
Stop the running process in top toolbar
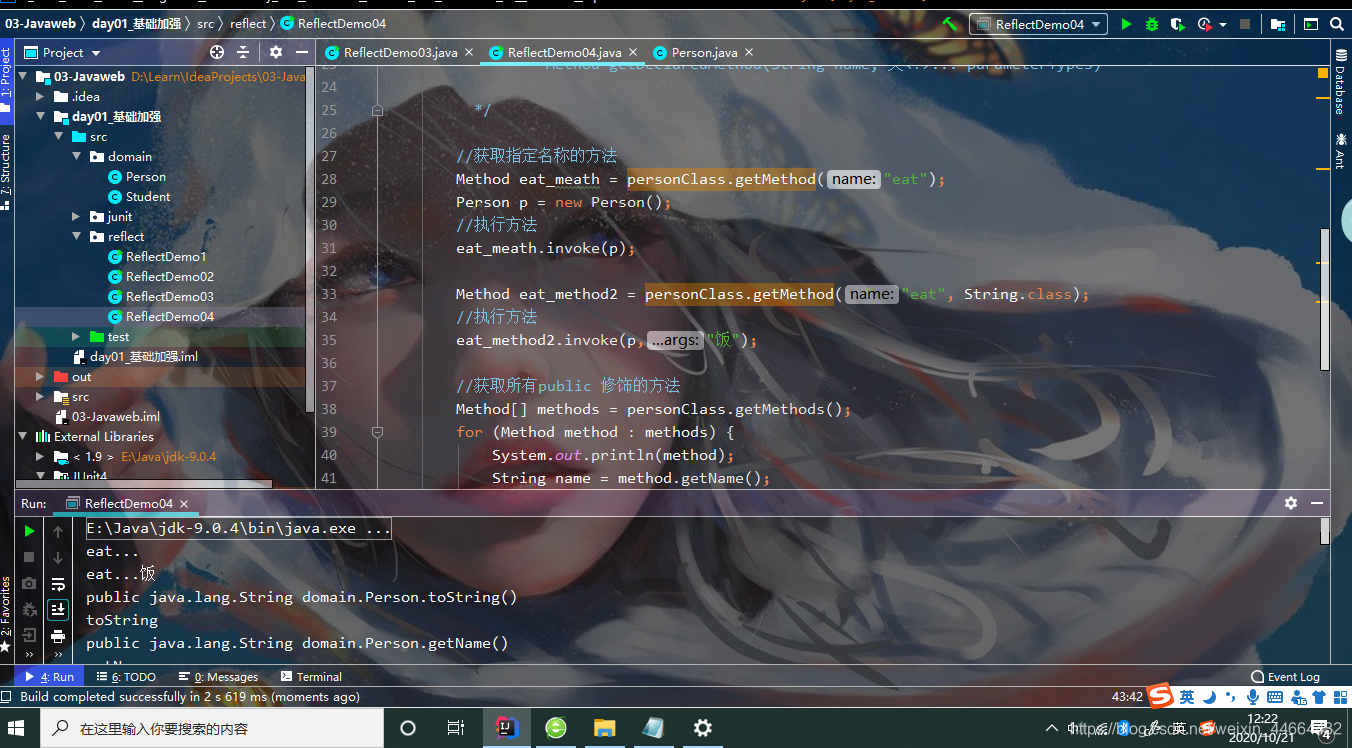coord(1245,24)
